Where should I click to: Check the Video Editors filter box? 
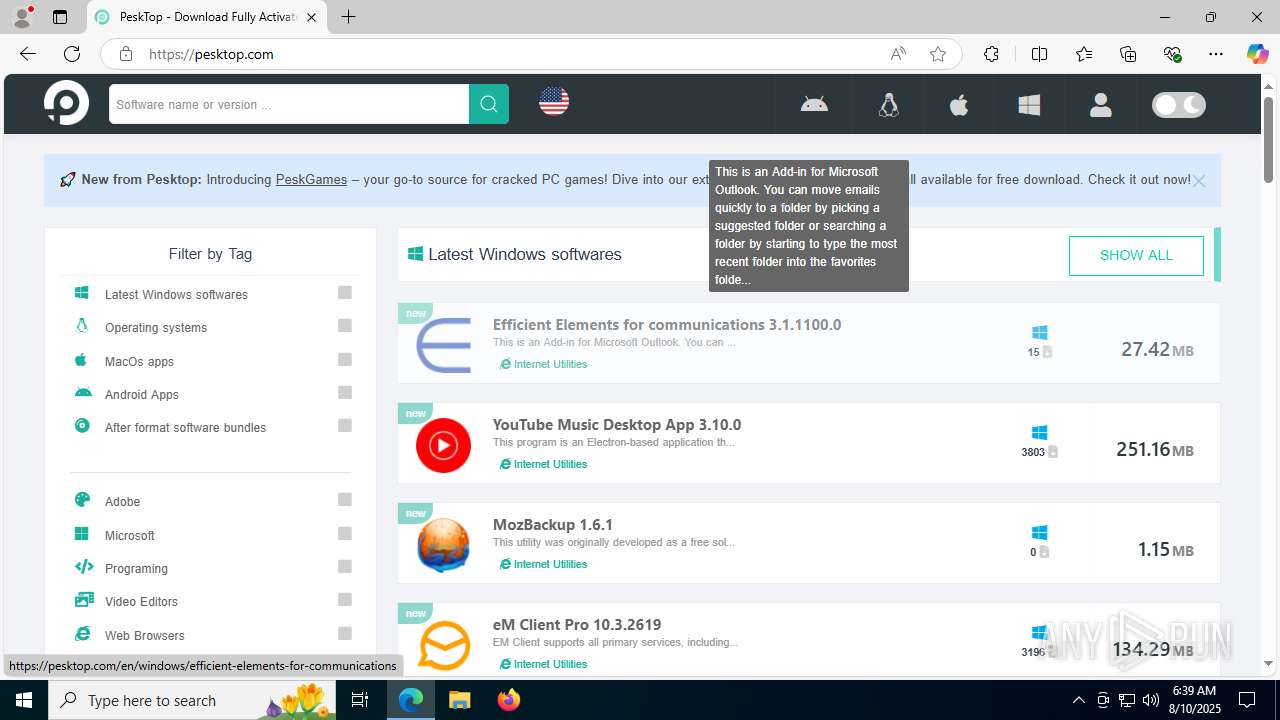pyautogui.click(x=345, y=599)
